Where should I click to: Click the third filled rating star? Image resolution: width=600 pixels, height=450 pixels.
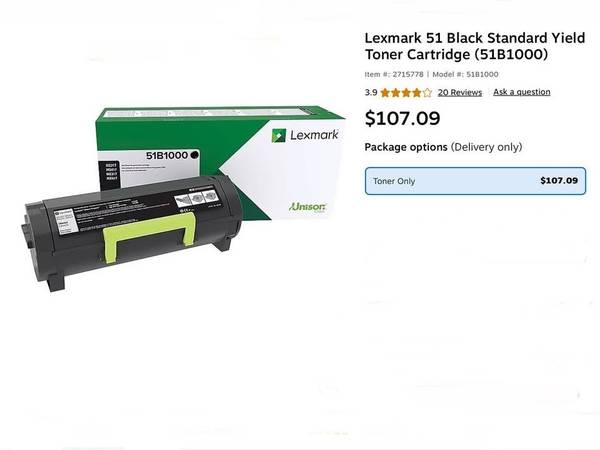(406, 93)
